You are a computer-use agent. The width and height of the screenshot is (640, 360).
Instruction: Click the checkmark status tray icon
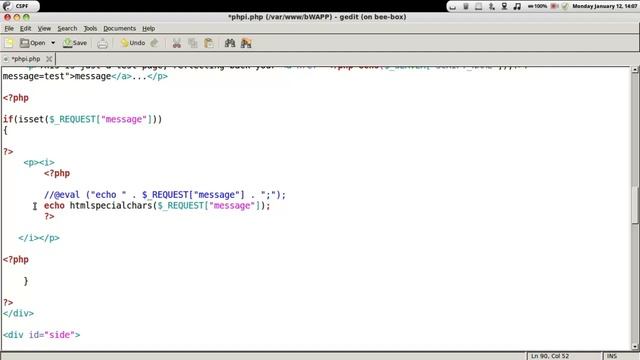tap(565, 6)
